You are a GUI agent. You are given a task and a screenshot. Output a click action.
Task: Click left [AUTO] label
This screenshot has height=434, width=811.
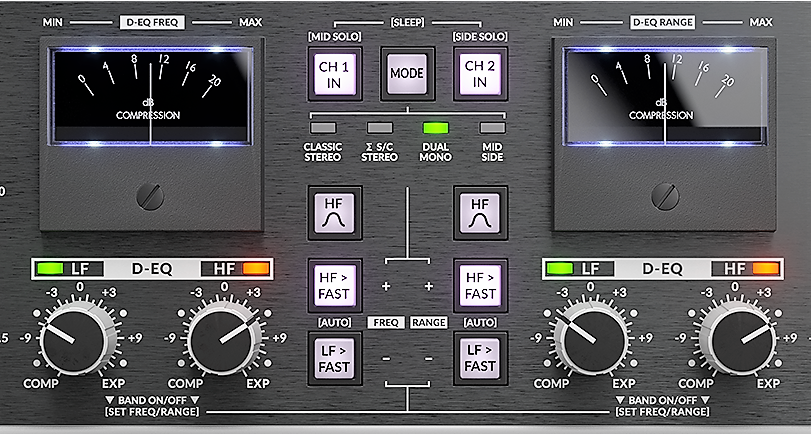[x=335, y=322]
